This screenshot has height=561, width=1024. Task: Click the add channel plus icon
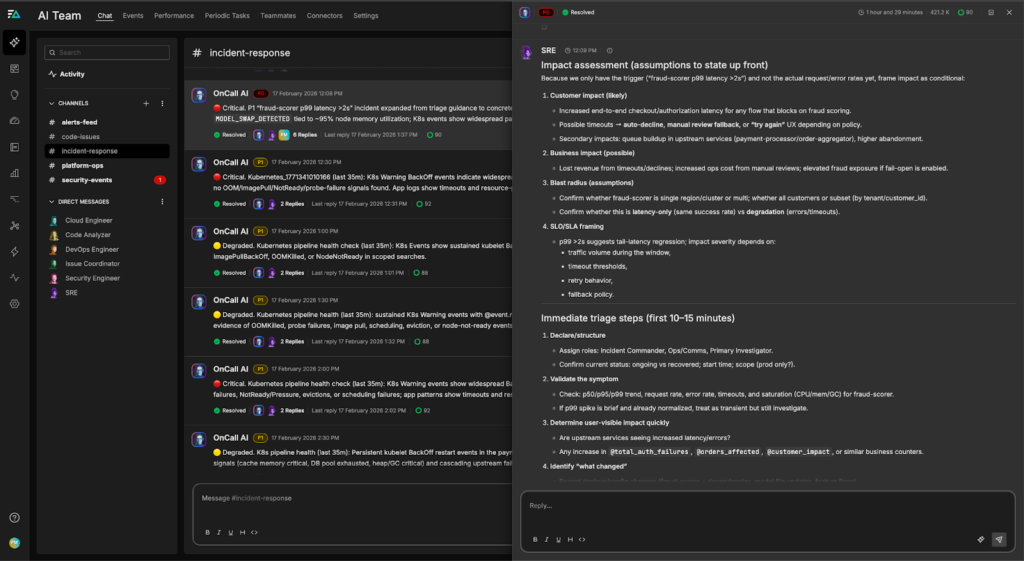tap(146, 103)
